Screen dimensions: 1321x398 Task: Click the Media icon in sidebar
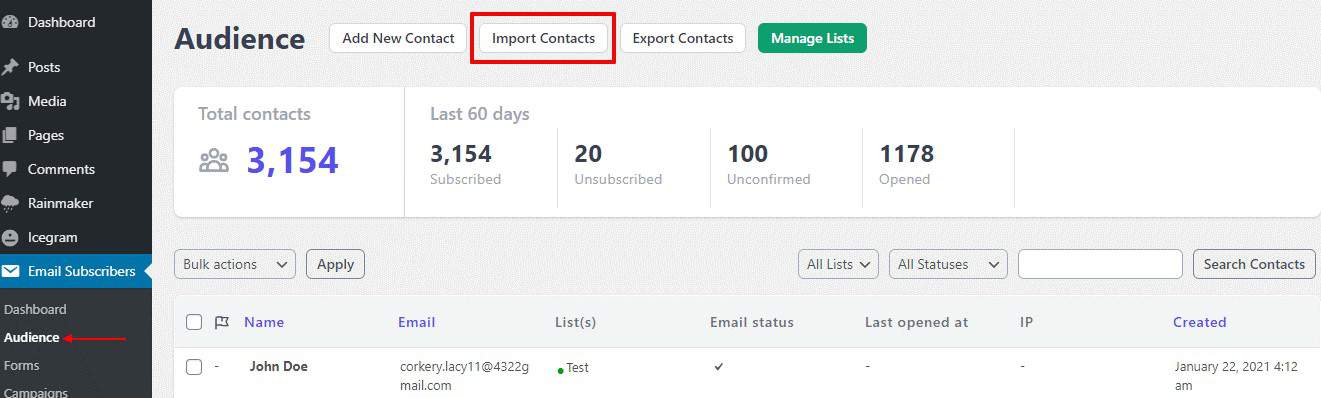(11, 101)
